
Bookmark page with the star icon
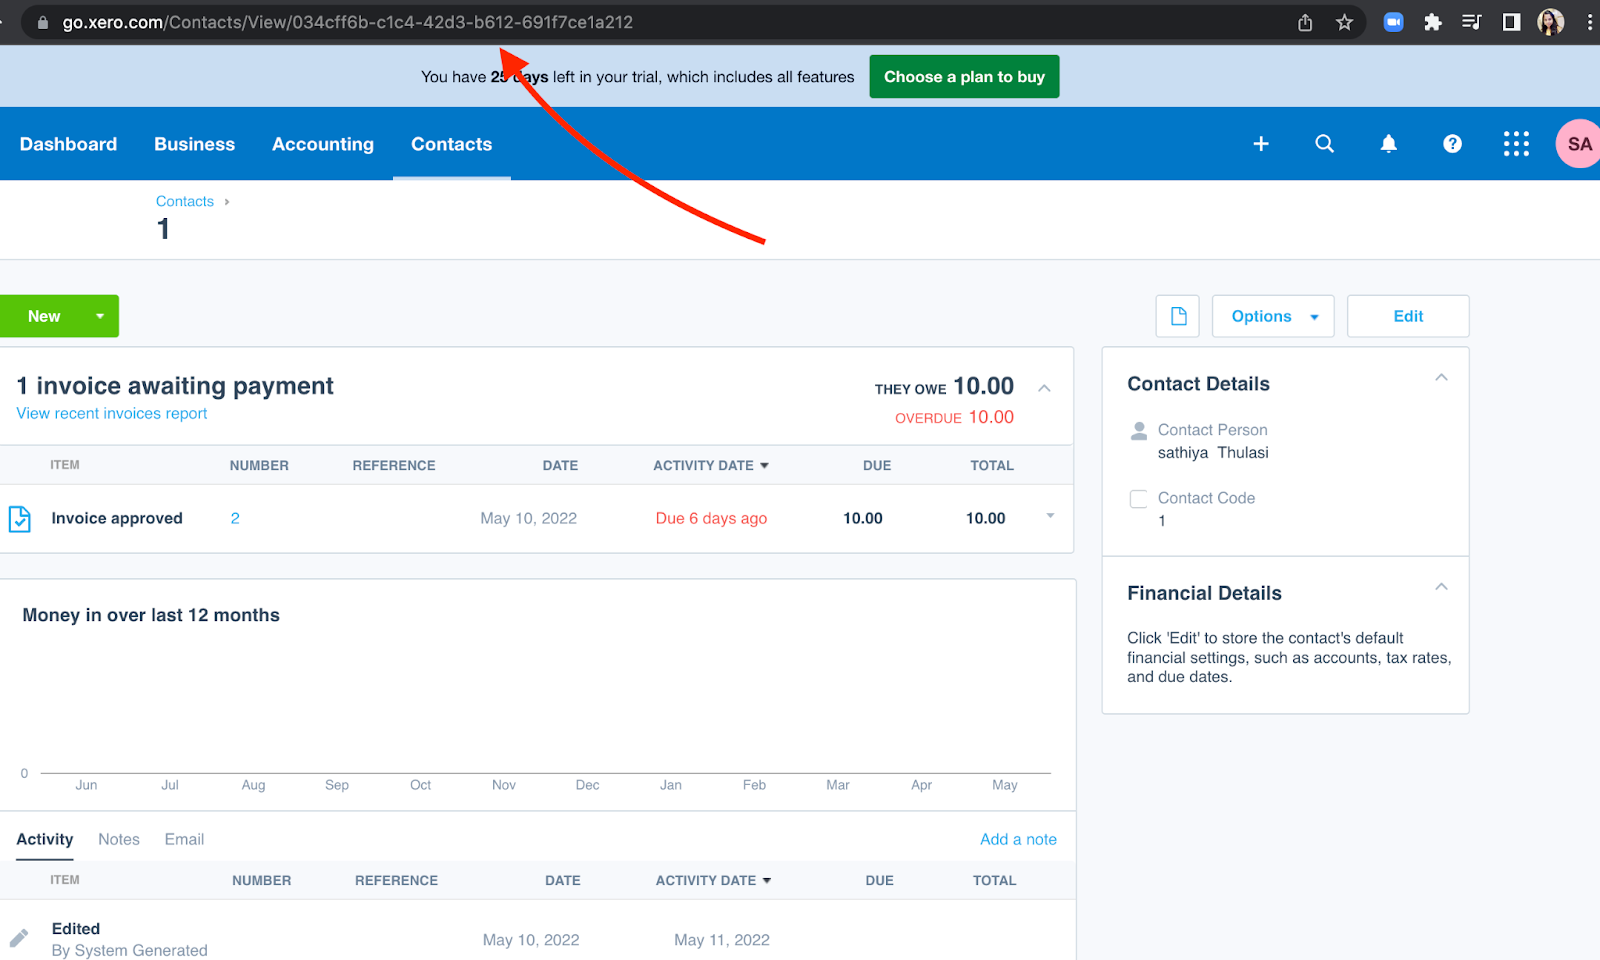1344,22
